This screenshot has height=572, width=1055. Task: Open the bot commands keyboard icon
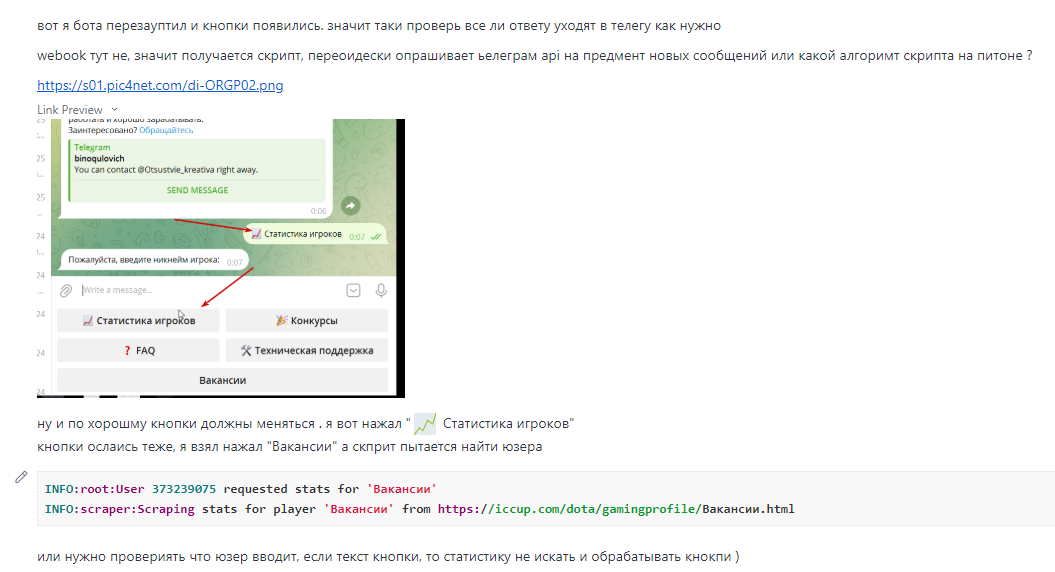tap(353, 290)
